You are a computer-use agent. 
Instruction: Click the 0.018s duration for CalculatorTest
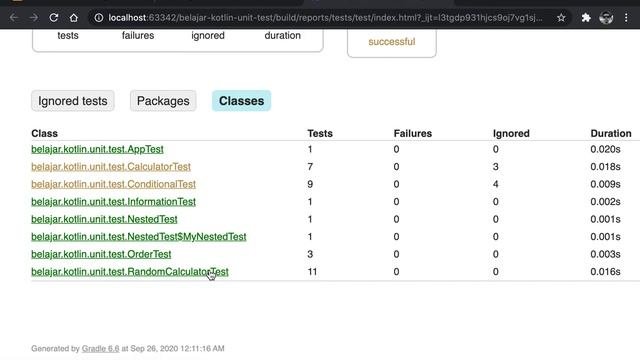pyautogui.click(x=605, y=167)
